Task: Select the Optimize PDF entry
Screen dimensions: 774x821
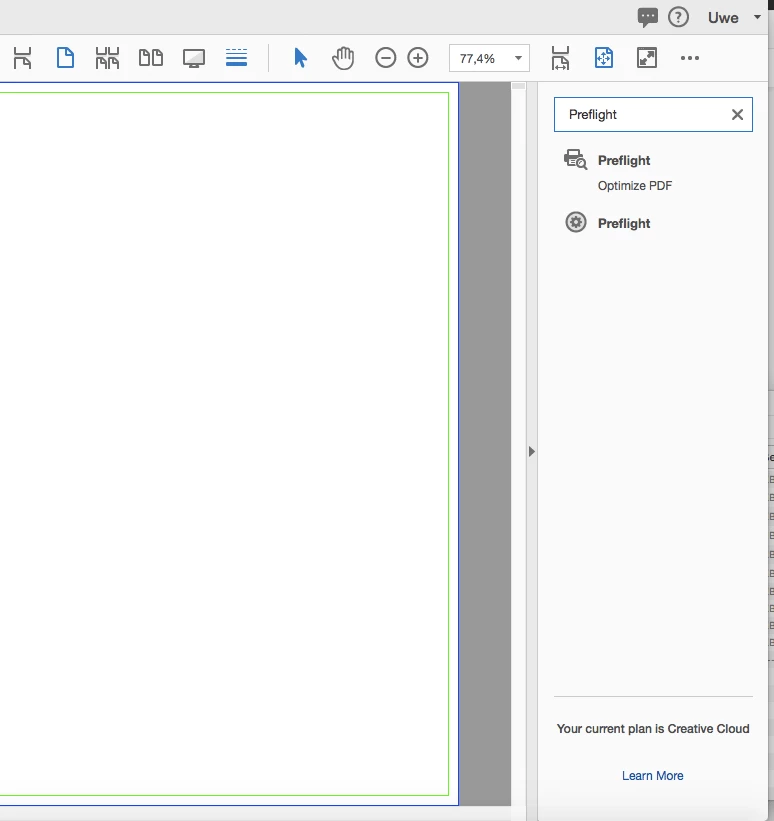Action: point(635,186)
